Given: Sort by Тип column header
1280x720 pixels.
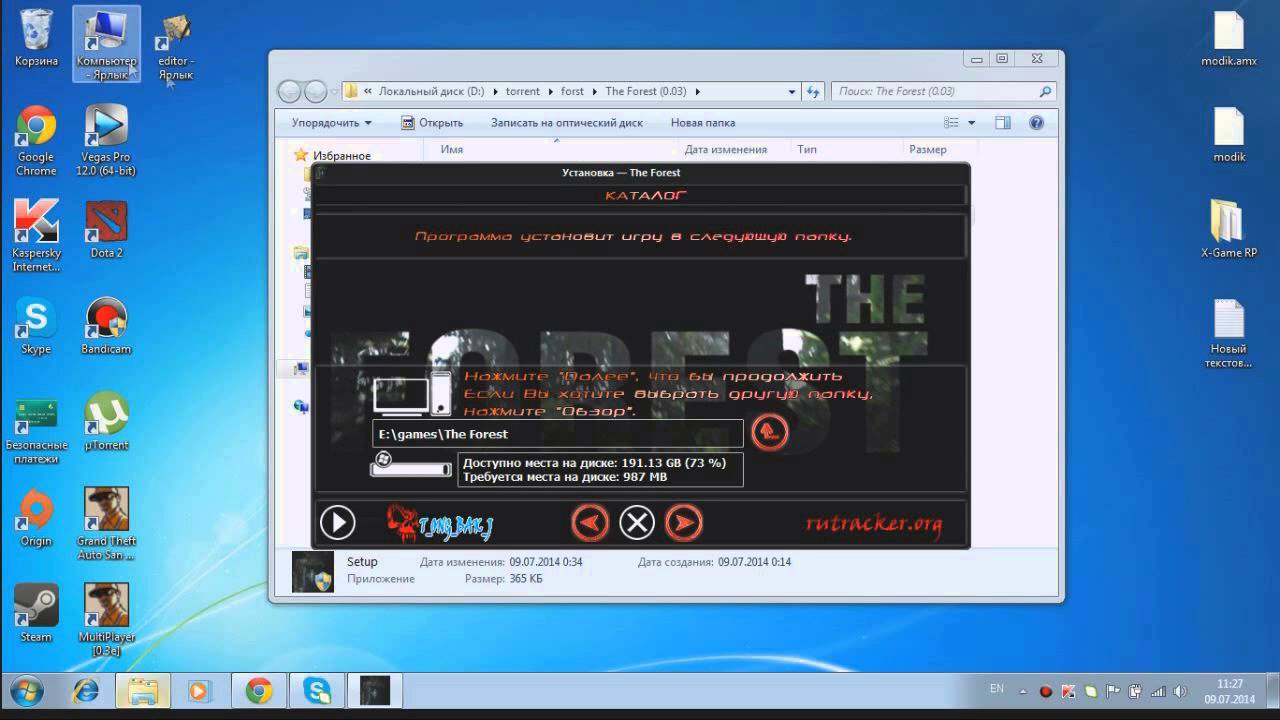Looking at the screenshot, I should point(807,150).
